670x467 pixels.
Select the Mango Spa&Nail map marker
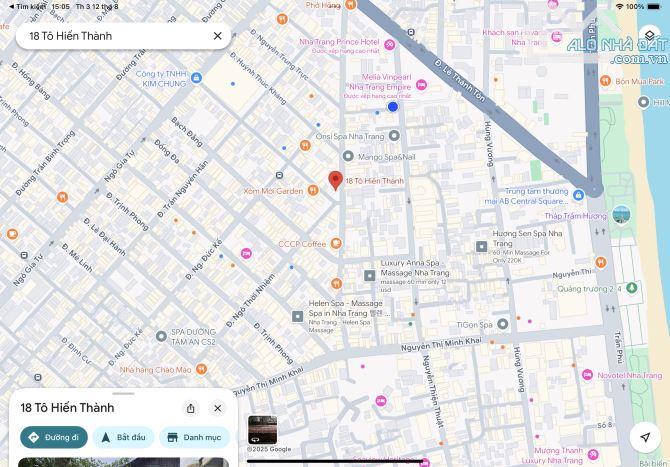click(x=348, y=156)
